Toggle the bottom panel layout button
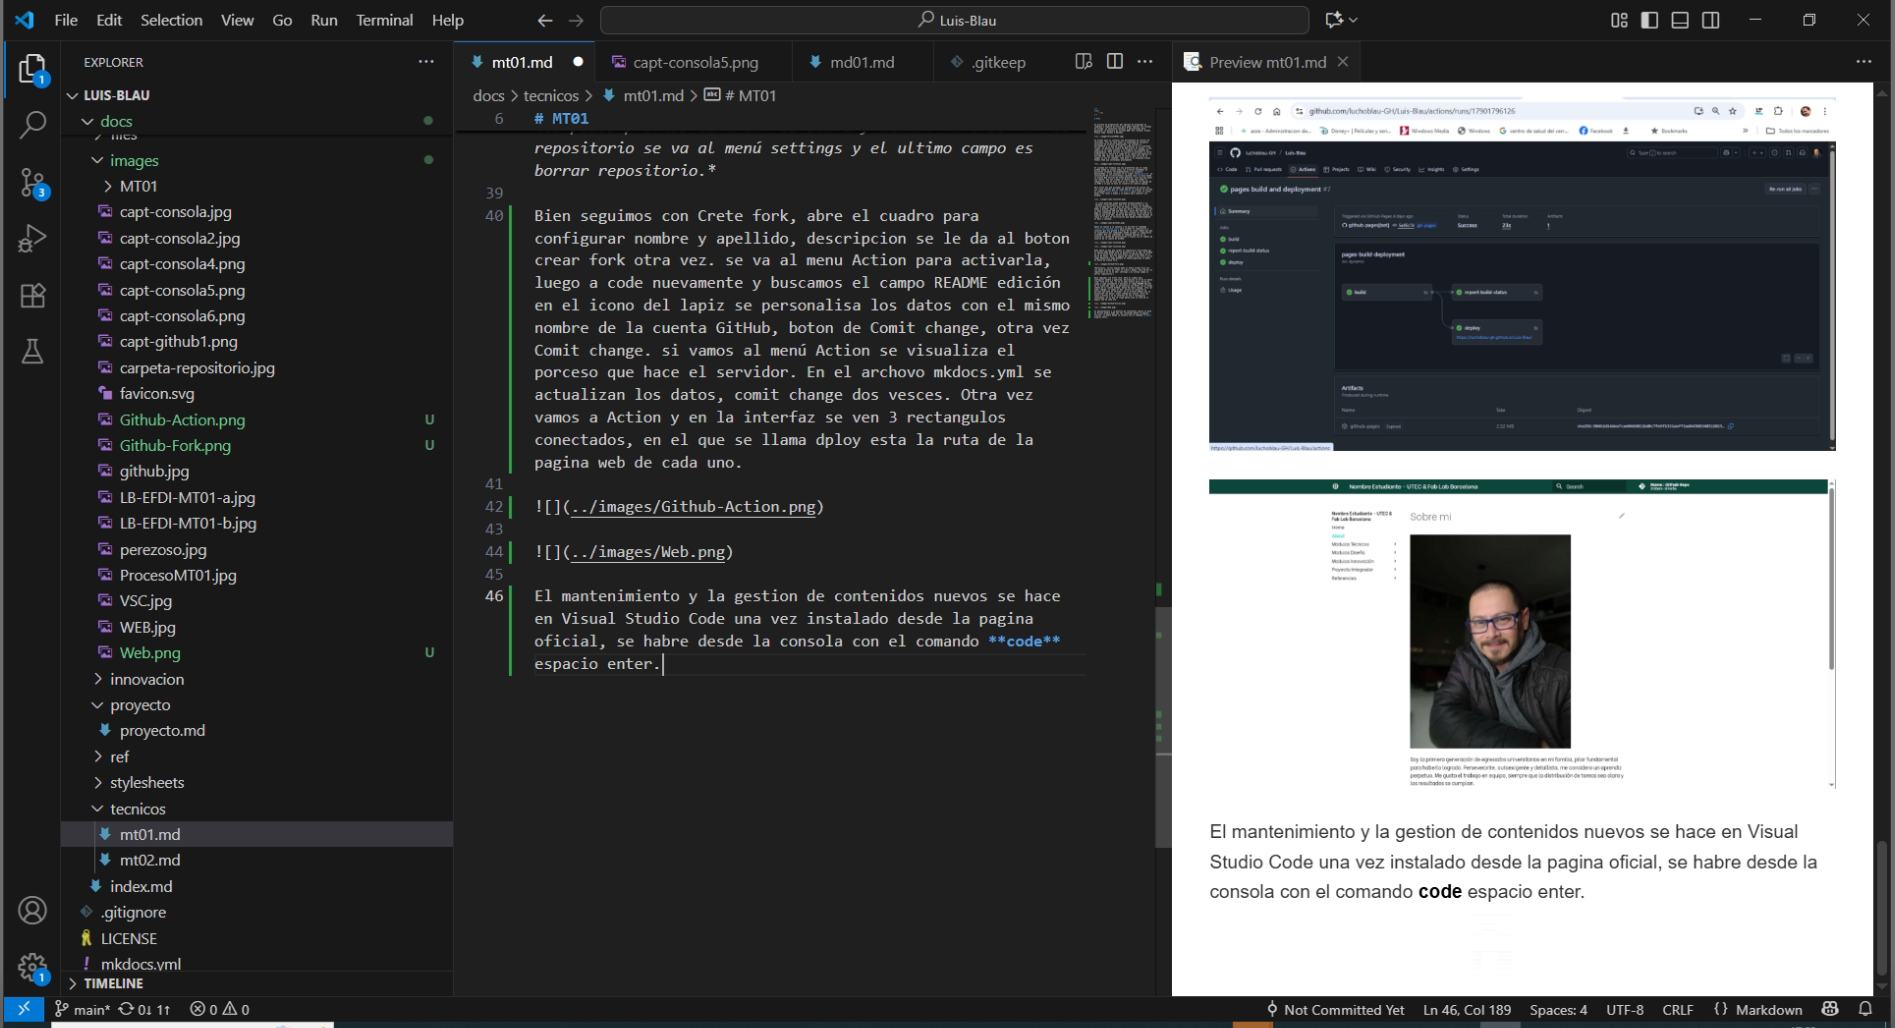The height and width of the screenshot is (1028, 1895). [1680, 20]
